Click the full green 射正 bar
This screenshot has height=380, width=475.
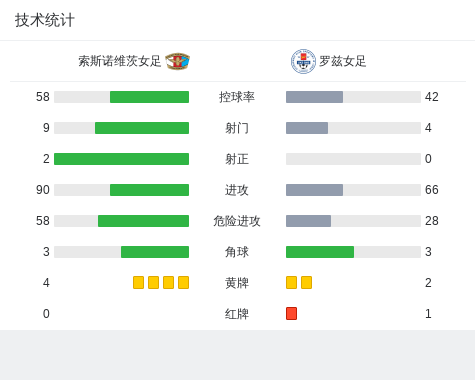pos(121,159)
